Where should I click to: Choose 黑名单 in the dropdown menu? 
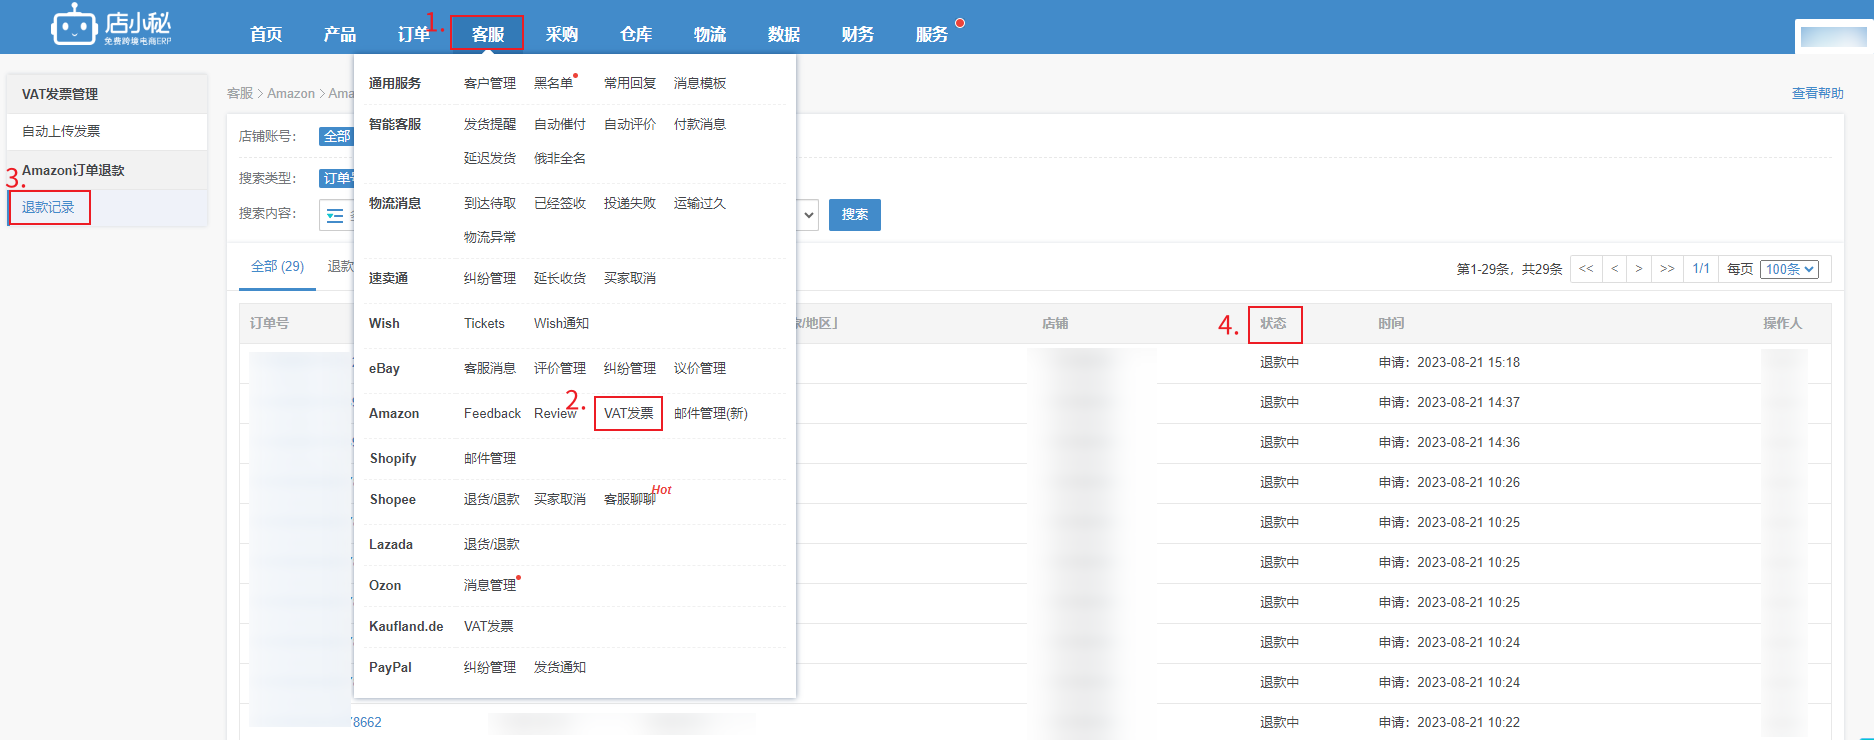[553, 83]
